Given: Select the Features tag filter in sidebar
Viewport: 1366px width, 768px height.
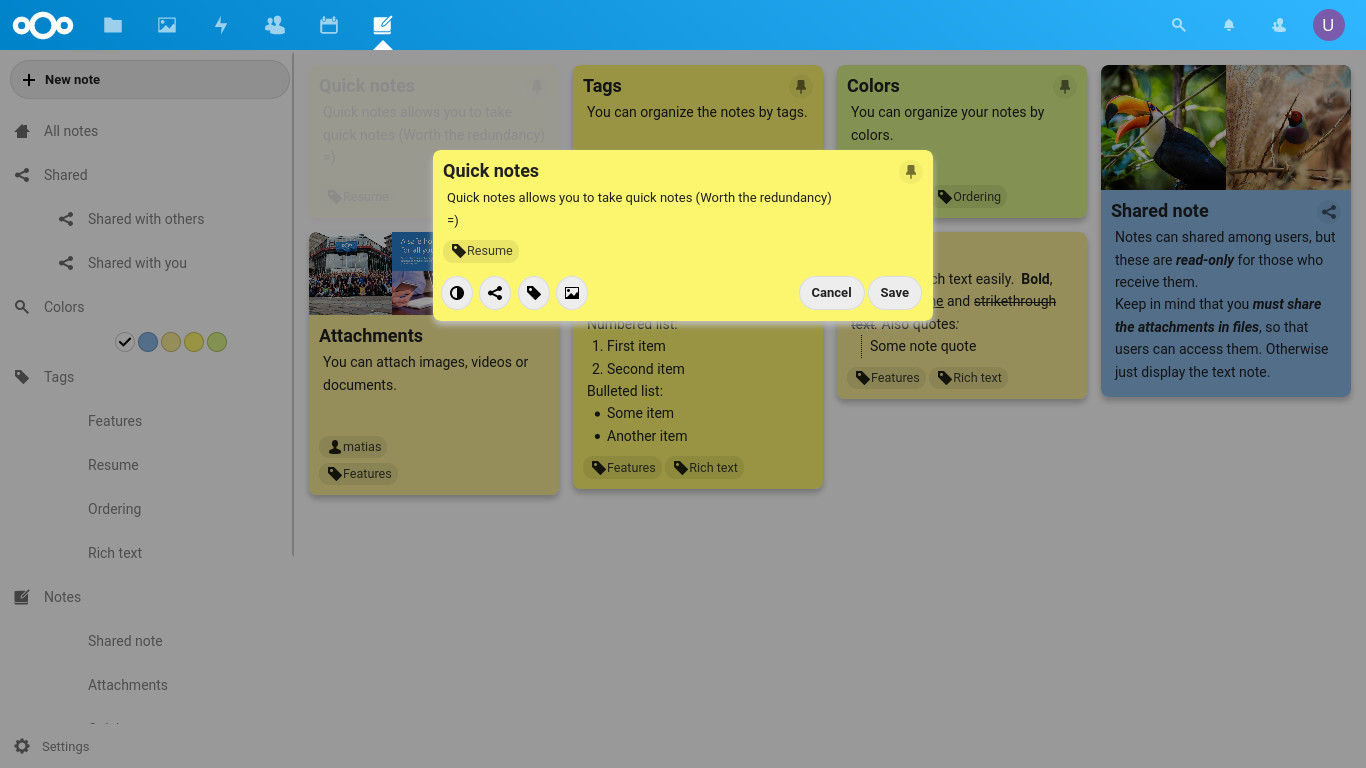Looking at the screenshot, I should [115, 421].
